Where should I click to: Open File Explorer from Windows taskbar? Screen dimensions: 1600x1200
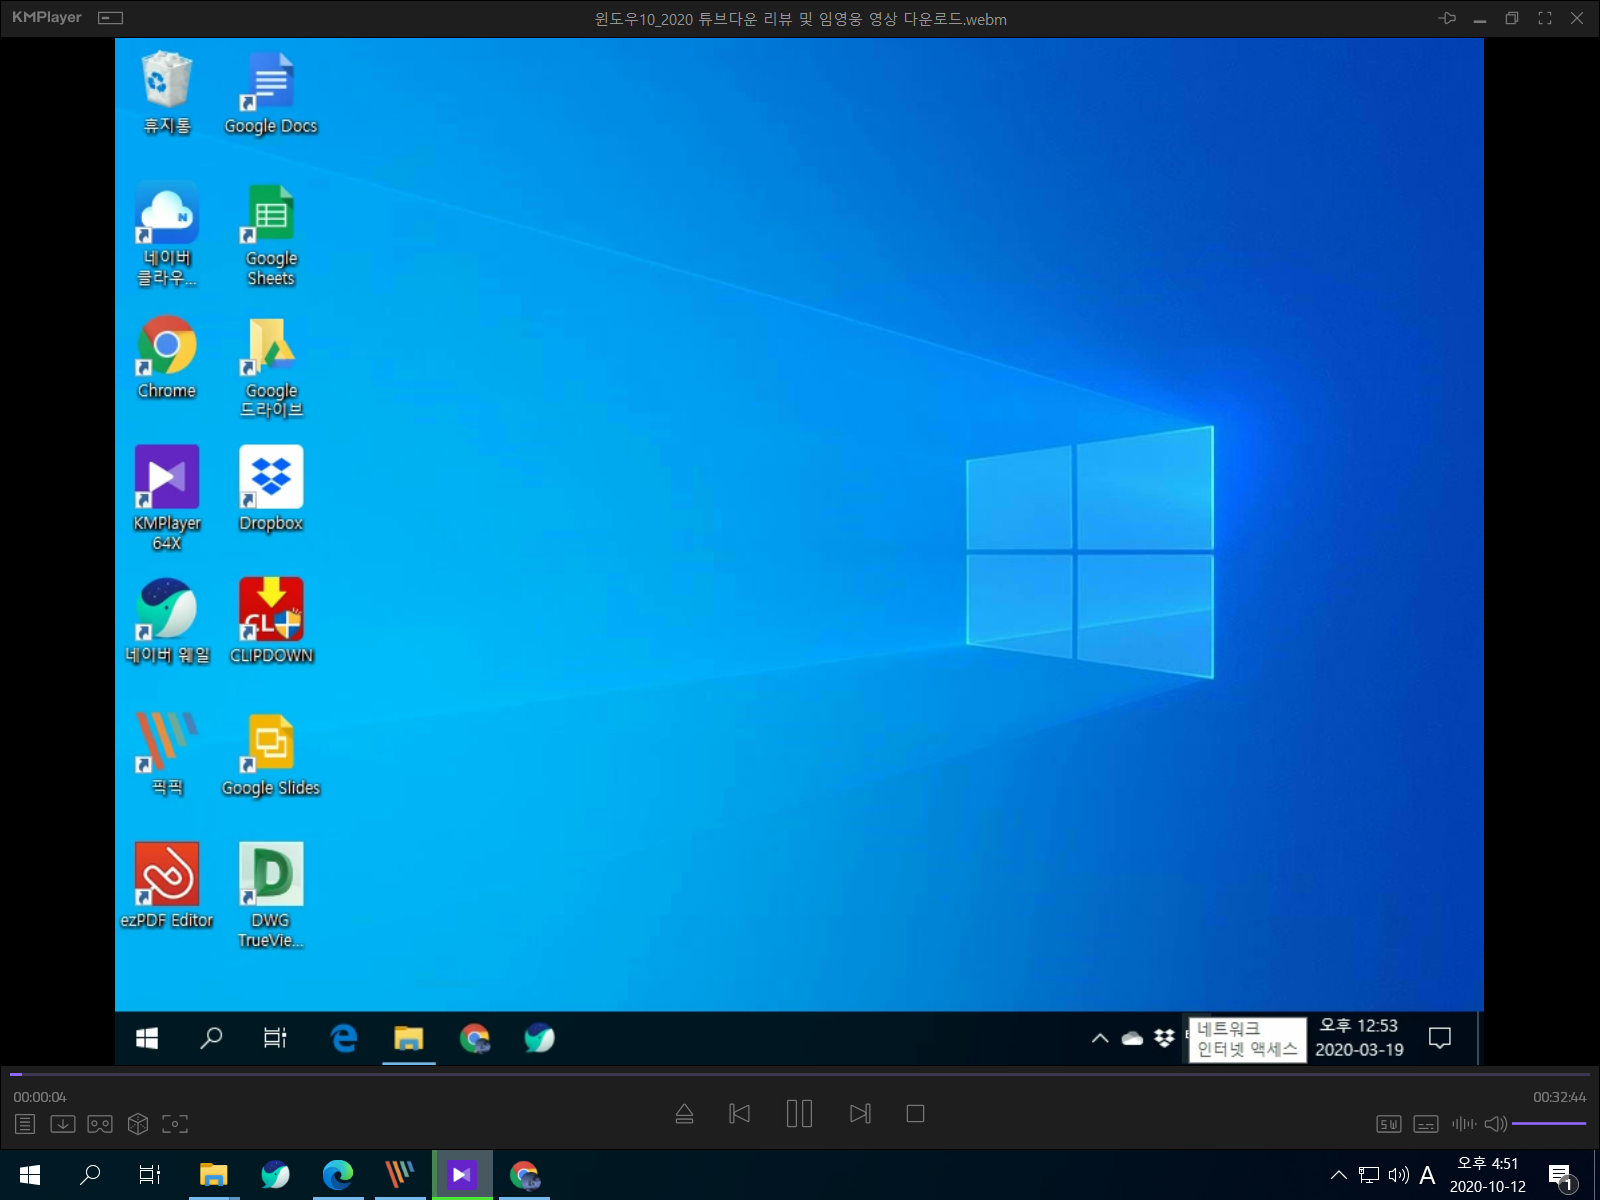(213, 1175)
